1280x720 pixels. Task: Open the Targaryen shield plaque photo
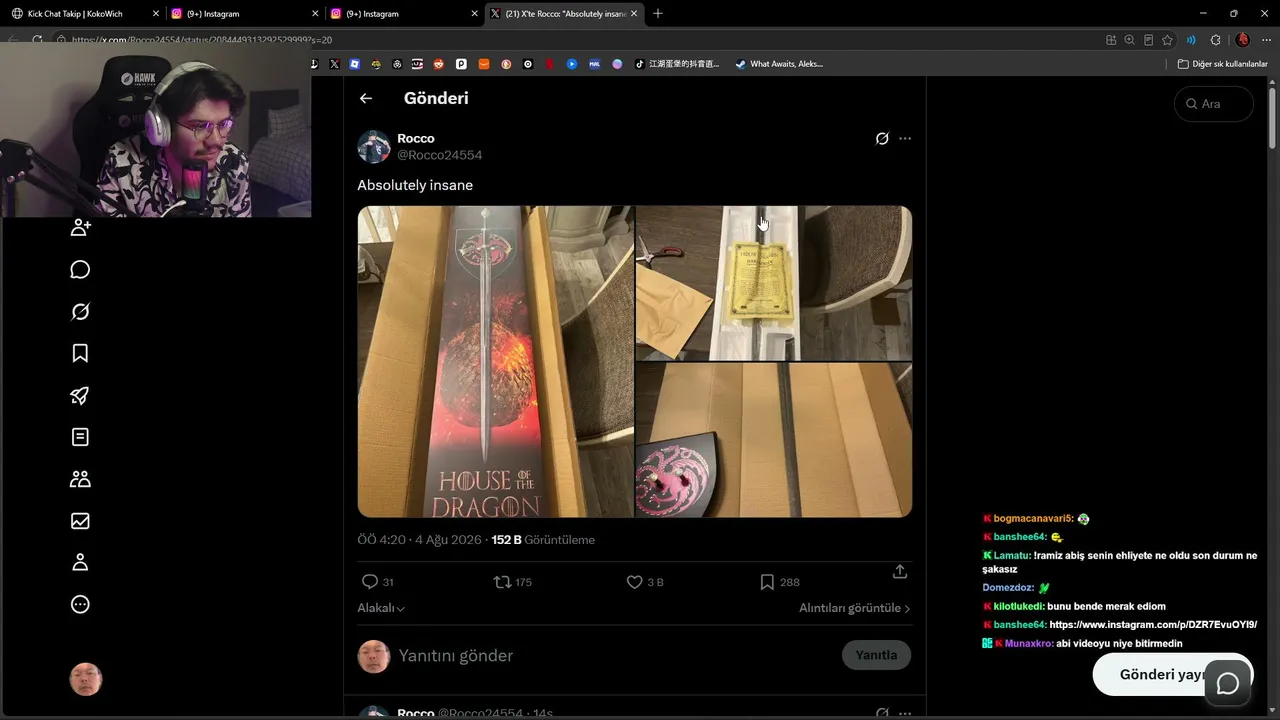(774, 440)
